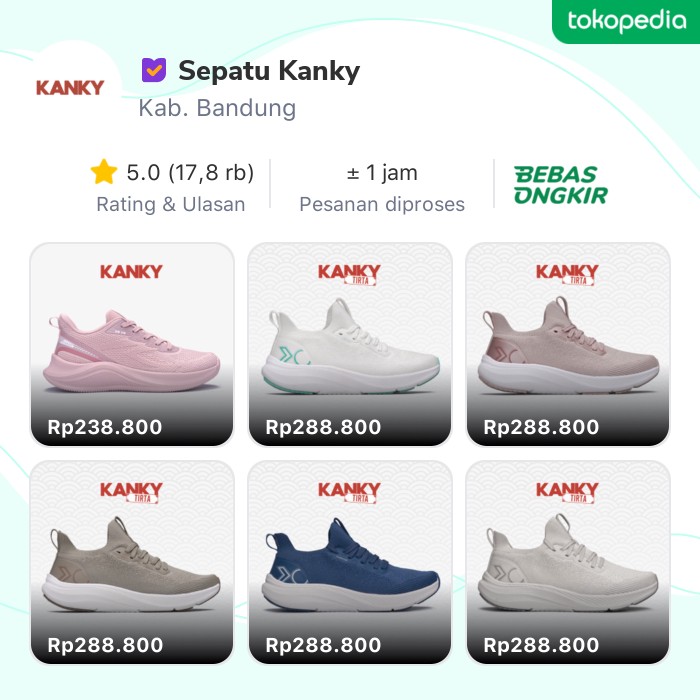Click the yellow rating star icon

[104, 172]
